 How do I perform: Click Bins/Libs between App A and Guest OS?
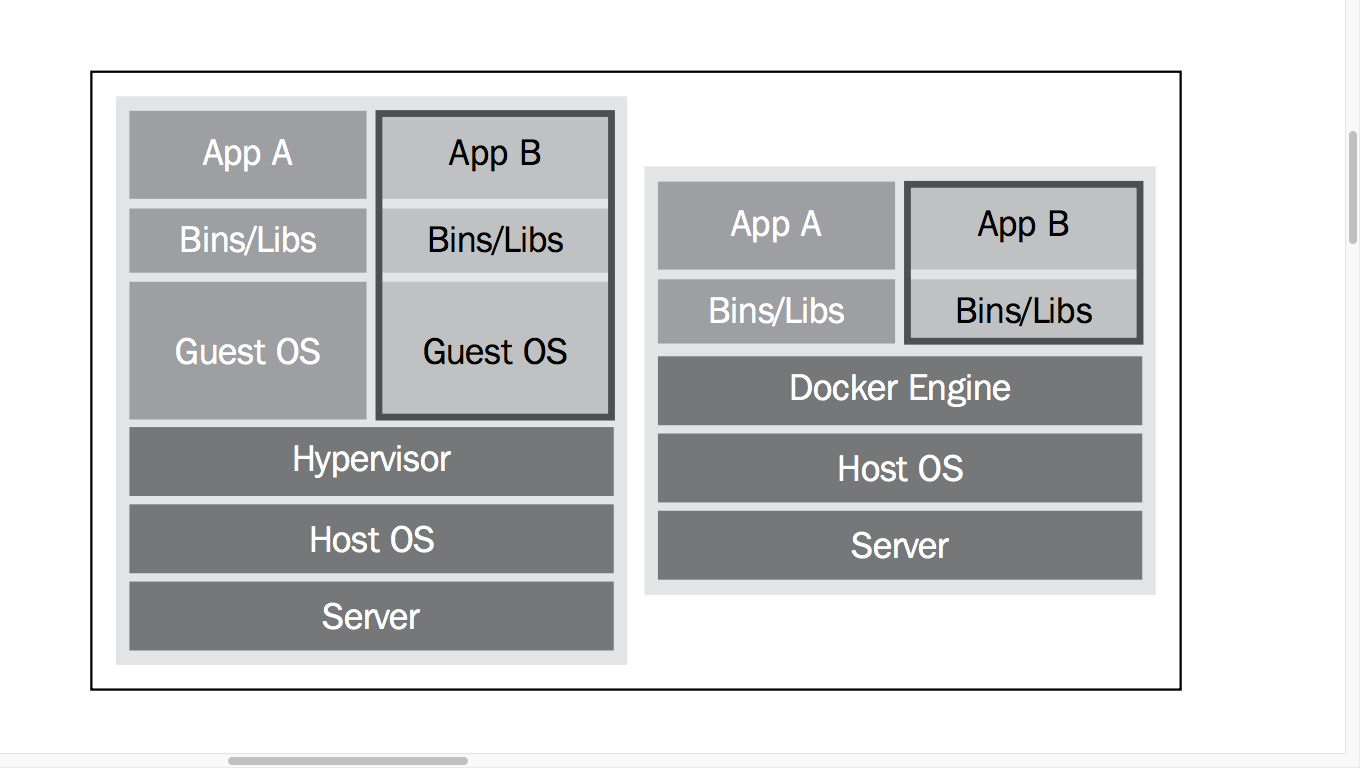pyautogui.click(x=247, y=240)
